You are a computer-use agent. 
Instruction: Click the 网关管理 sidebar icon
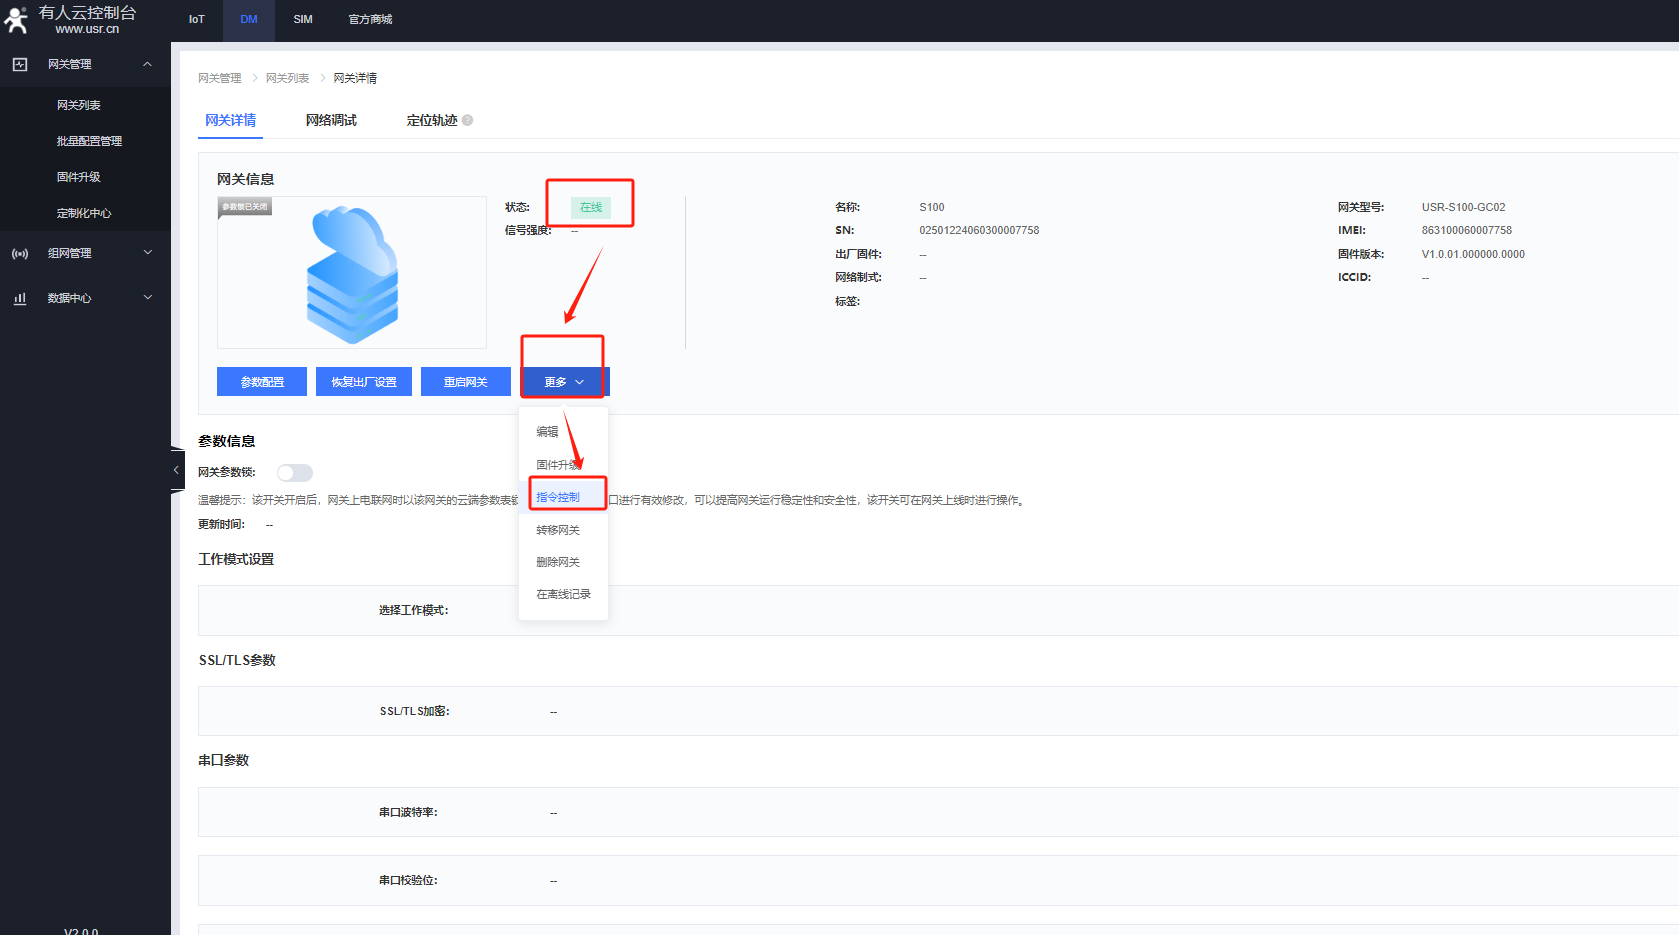[20, 64]
